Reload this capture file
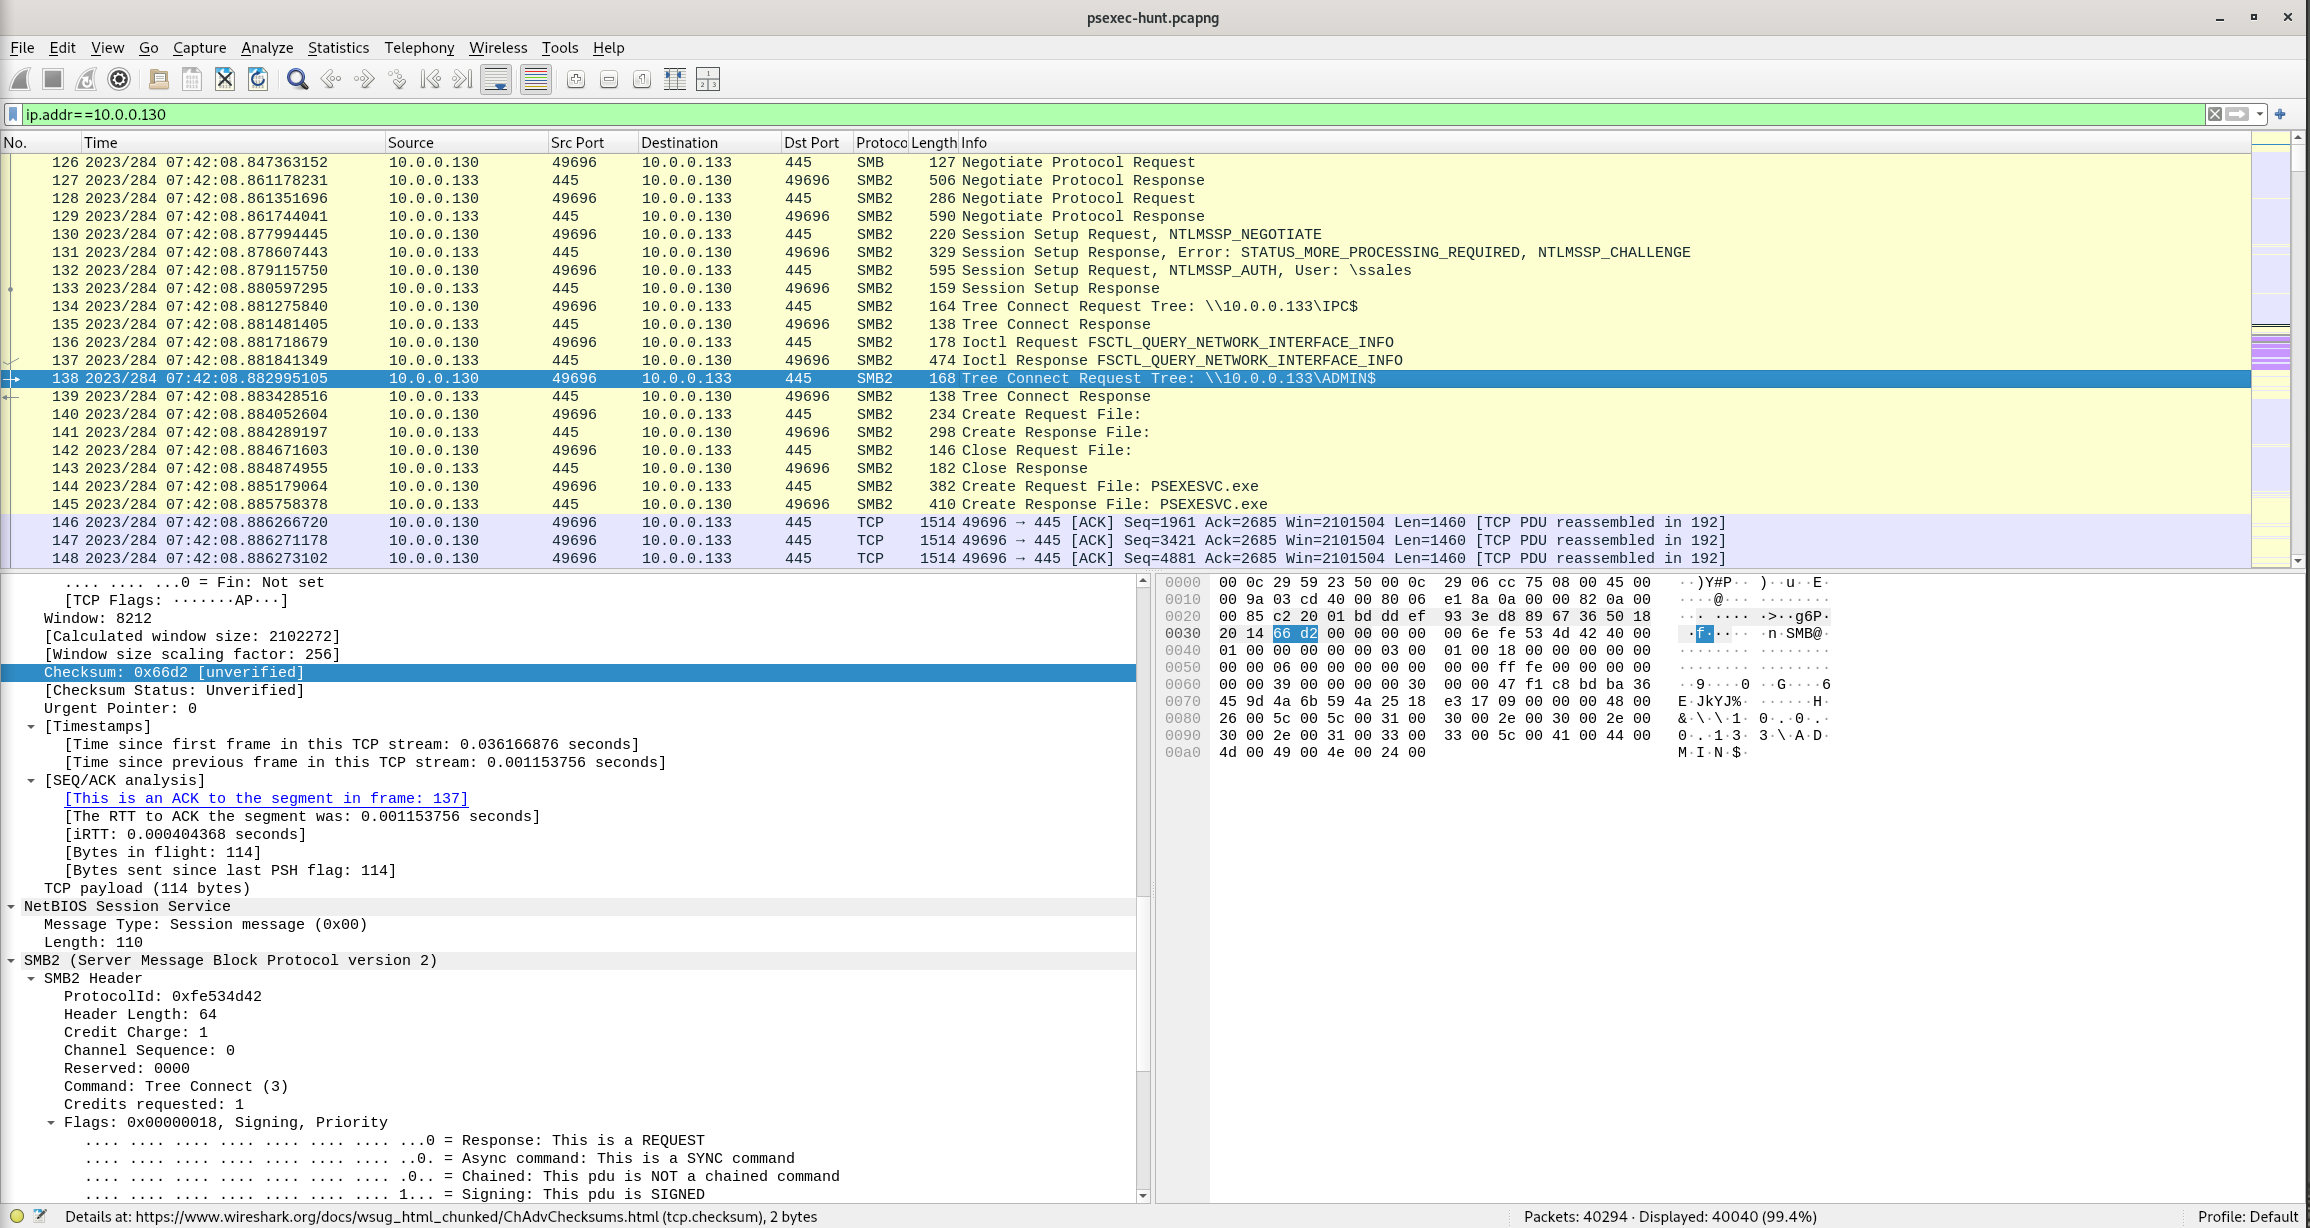 (x=258, y=79)
